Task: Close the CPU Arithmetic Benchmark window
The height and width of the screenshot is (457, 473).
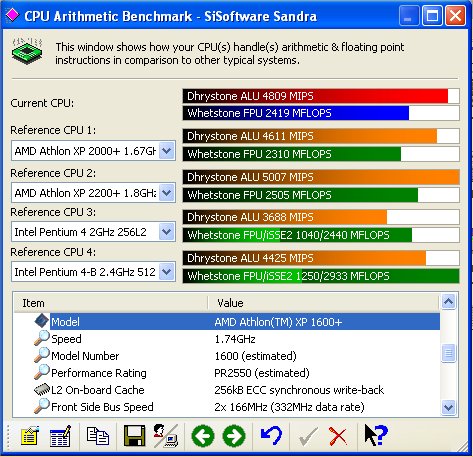Action: [455, 15]
